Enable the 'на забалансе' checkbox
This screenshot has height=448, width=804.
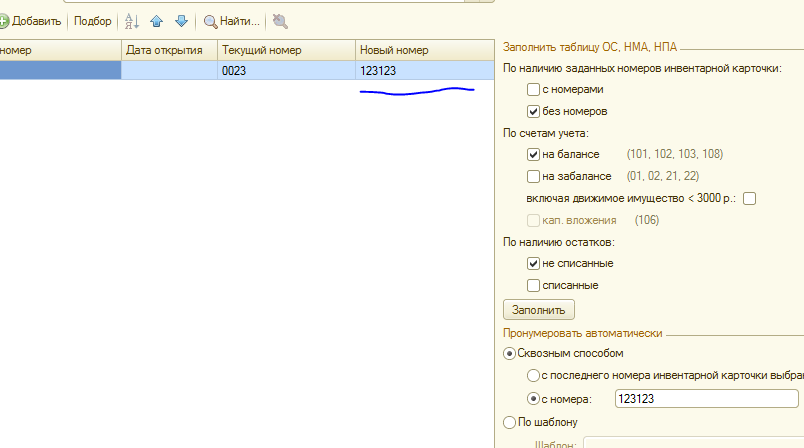tap(533, 176)
